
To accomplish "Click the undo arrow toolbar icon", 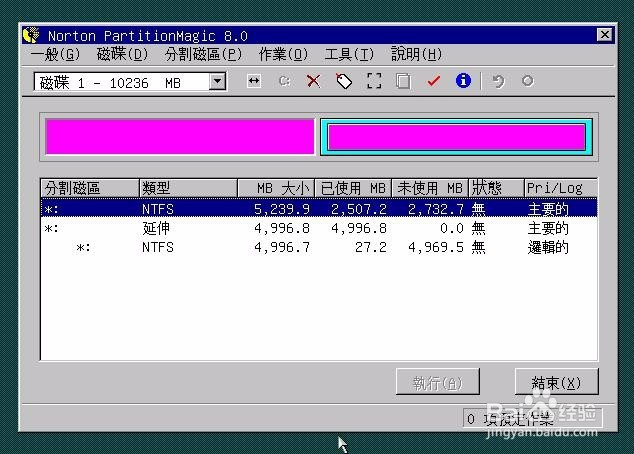I will click(498, 81).
